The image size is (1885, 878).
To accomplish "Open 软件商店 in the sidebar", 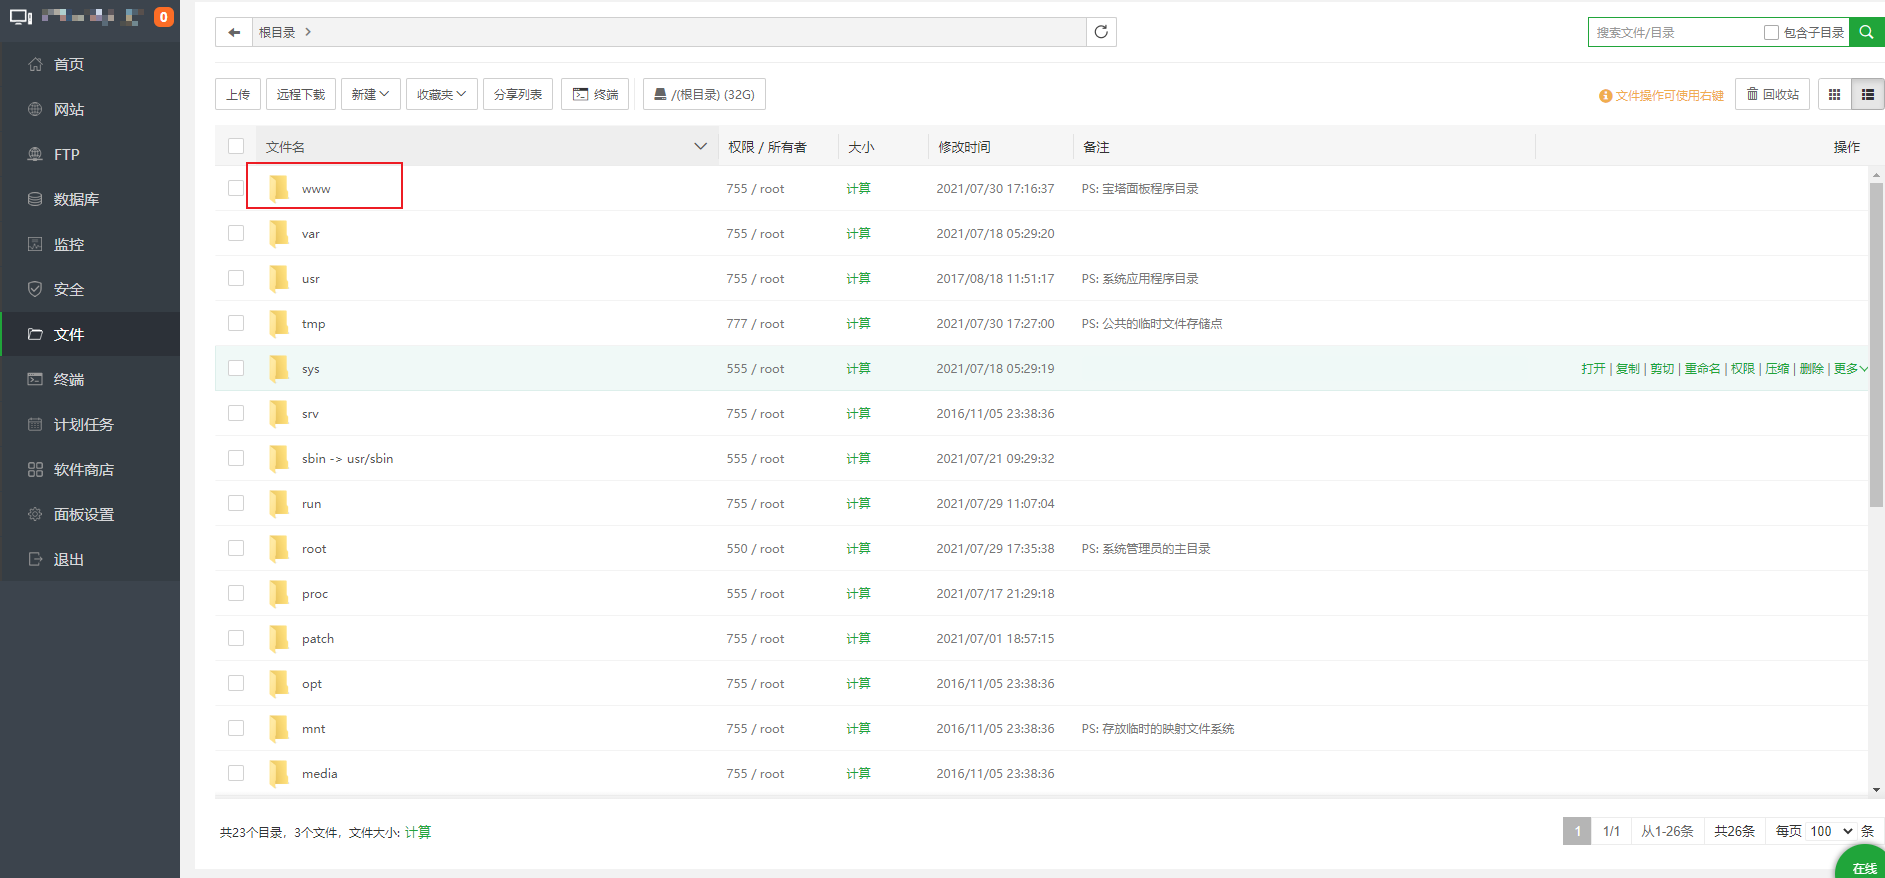I will pos(90,469).
